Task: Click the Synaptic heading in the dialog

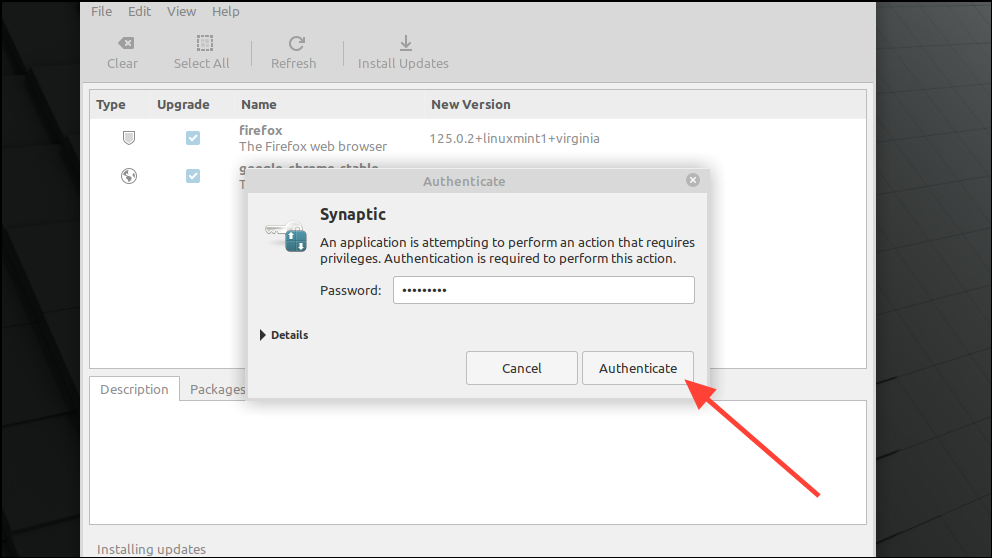Action: tap(352, 214)
